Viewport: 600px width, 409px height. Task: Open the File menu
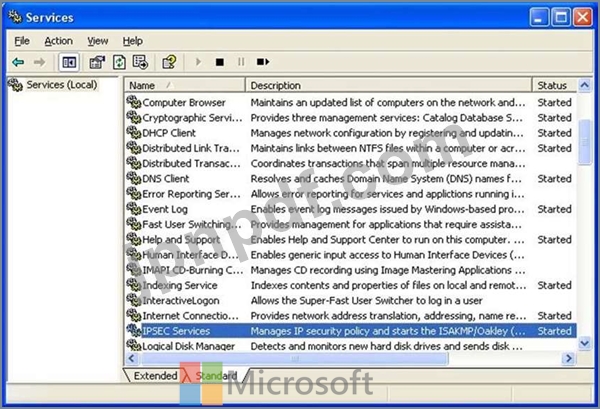22,41
